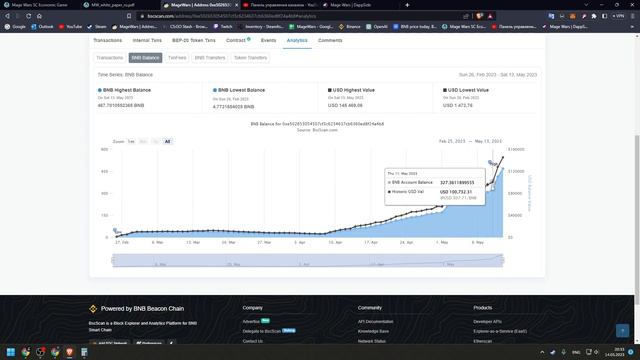
Task: Open the Brave Rewards triangle icon
Action: 490,16
